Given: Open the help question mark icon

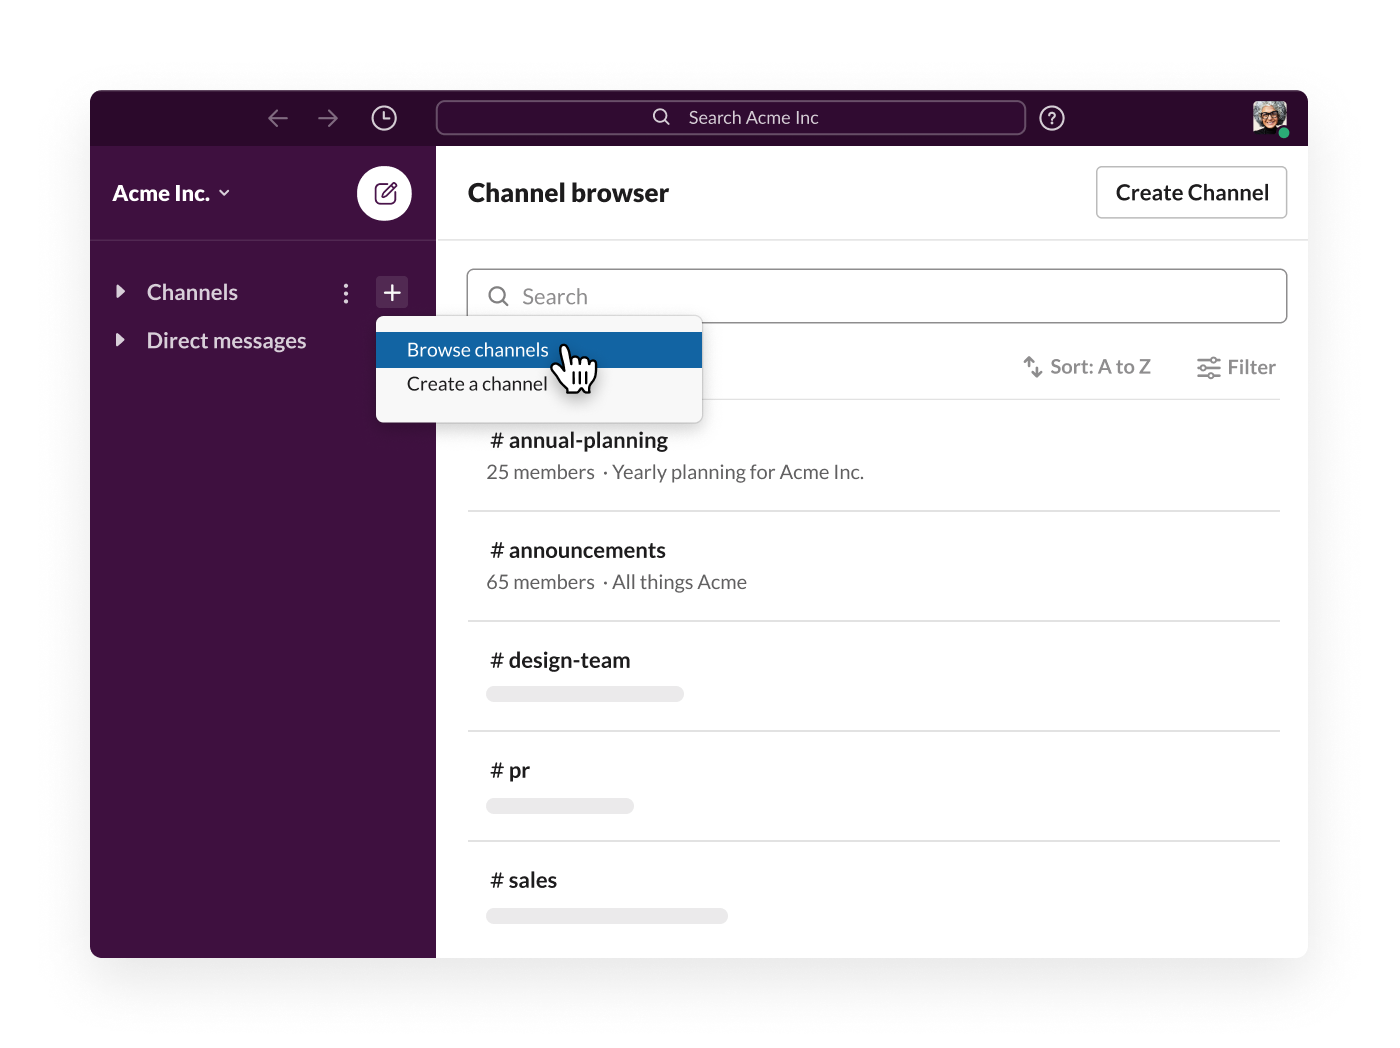Looking at the screenshot, I should coord(1052,118).
